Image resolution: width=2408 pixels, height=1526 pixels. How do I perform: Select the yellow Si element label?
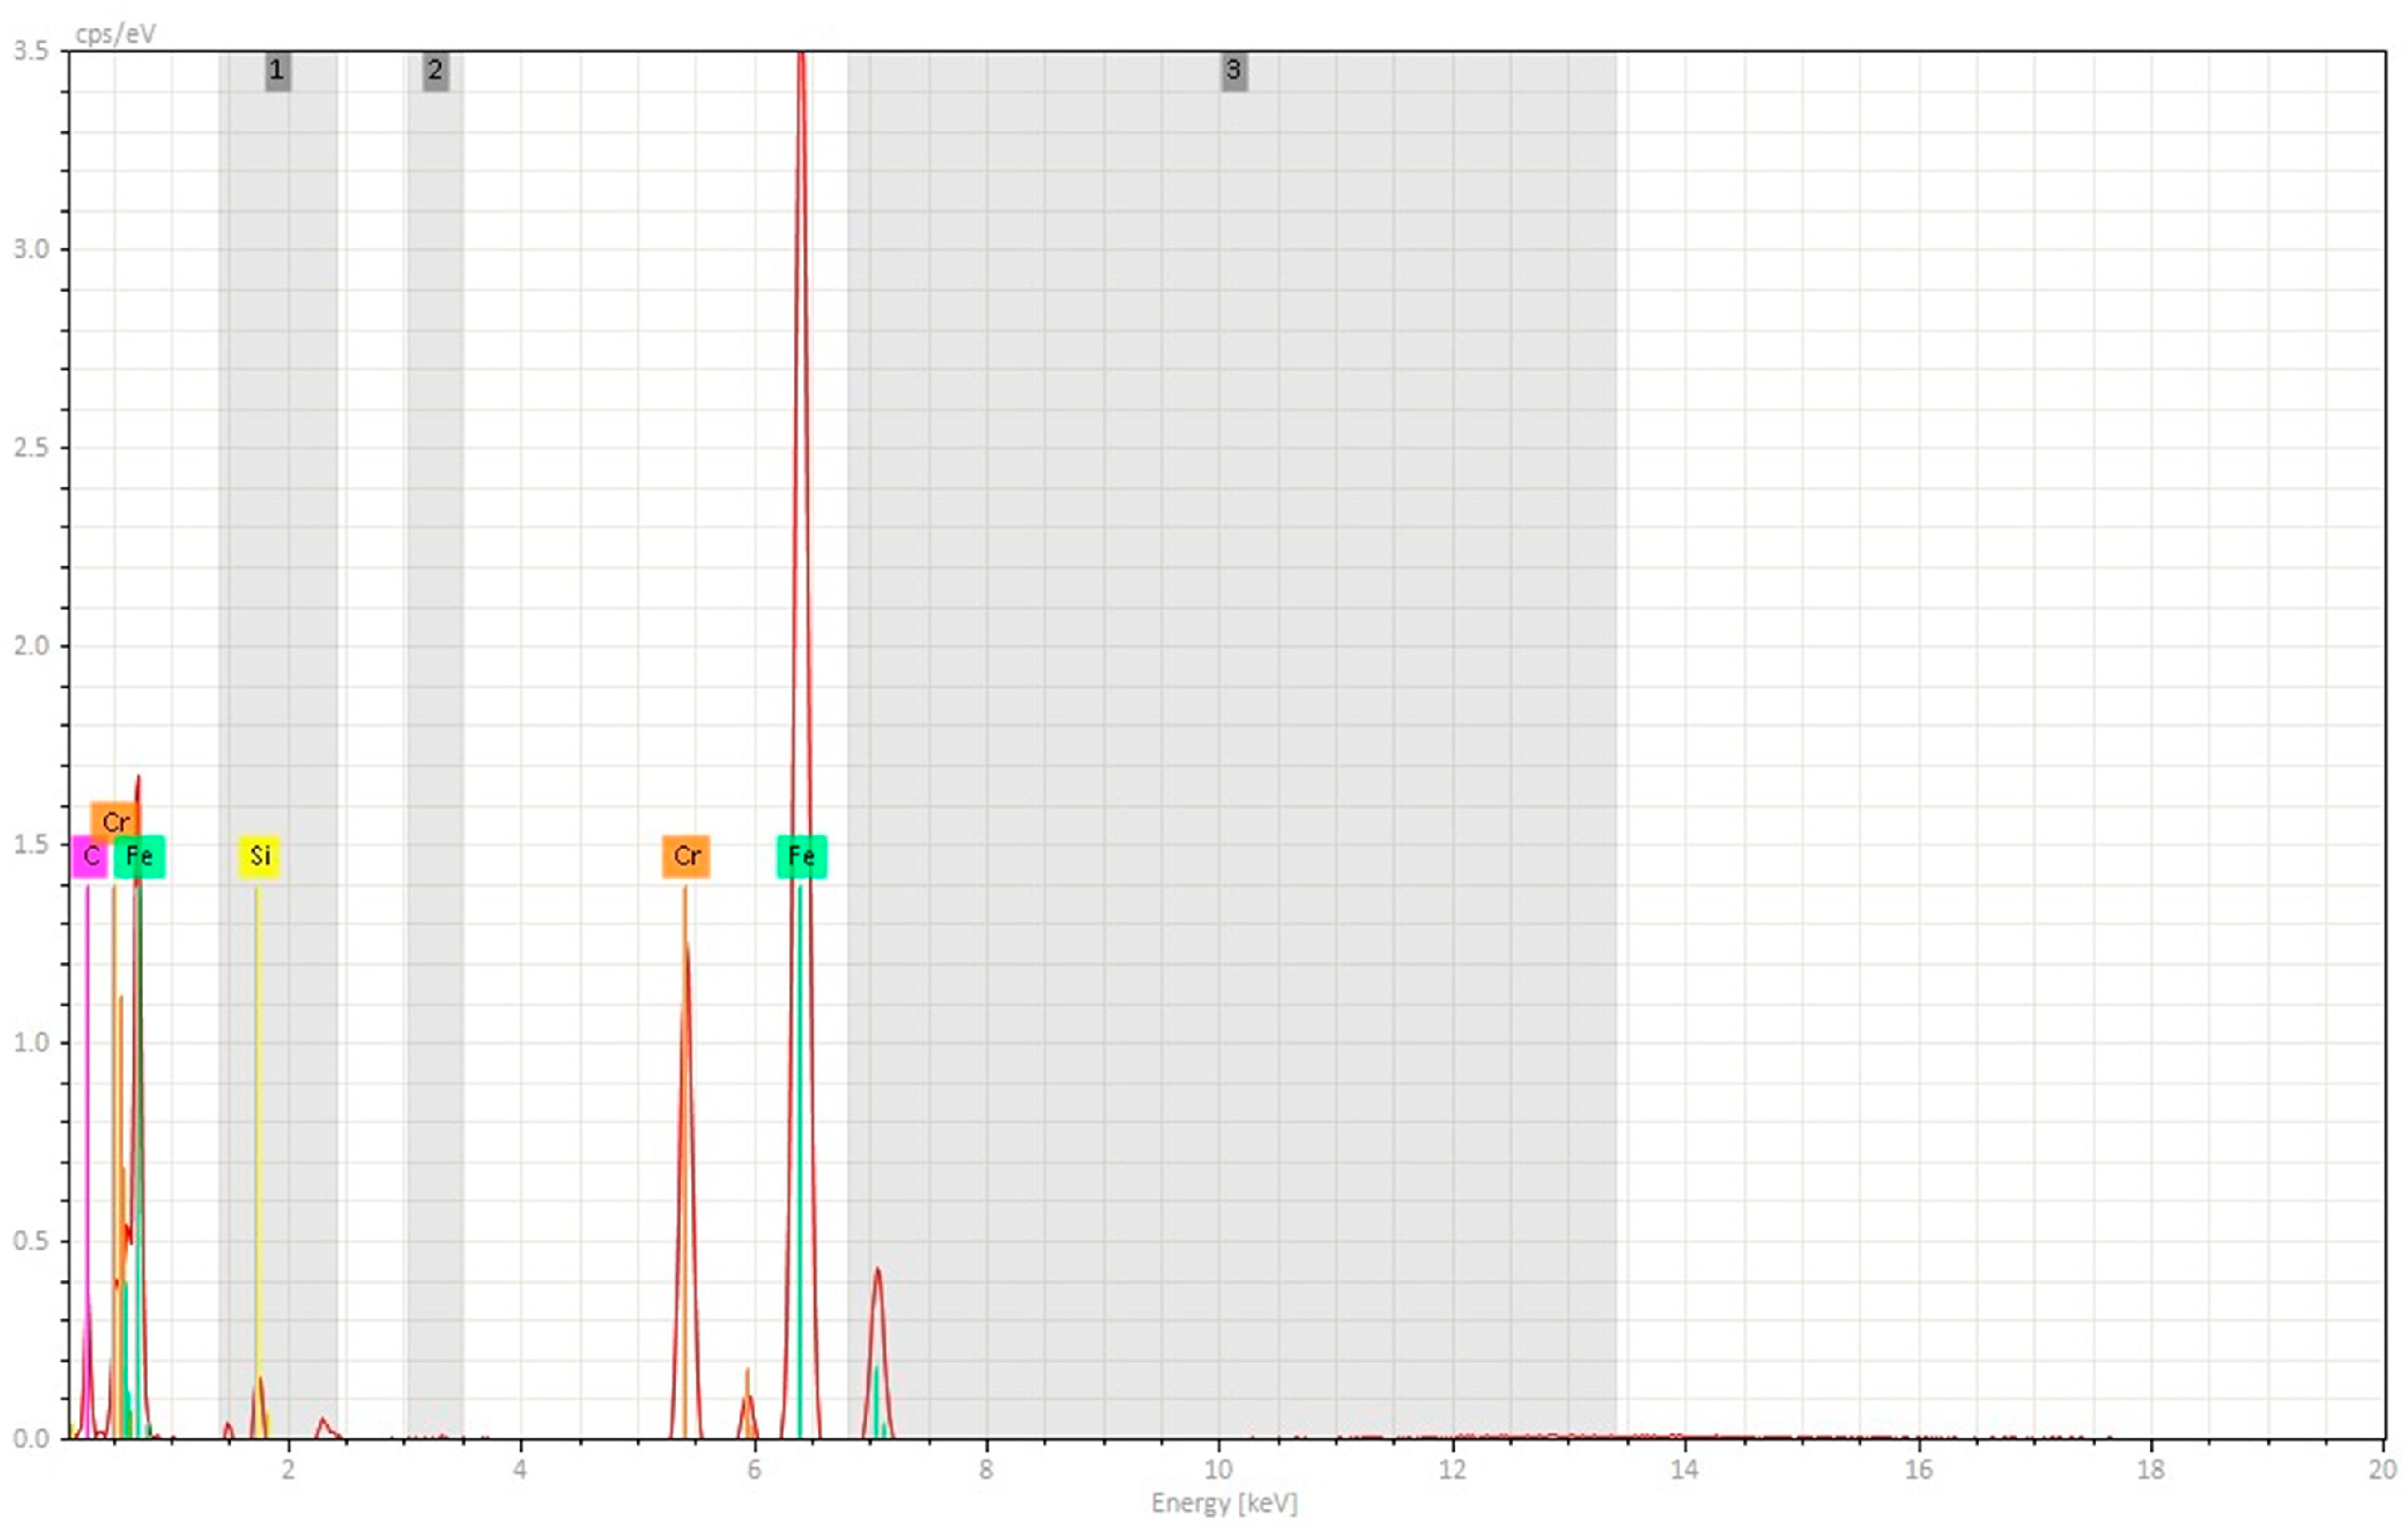[259, 857]
